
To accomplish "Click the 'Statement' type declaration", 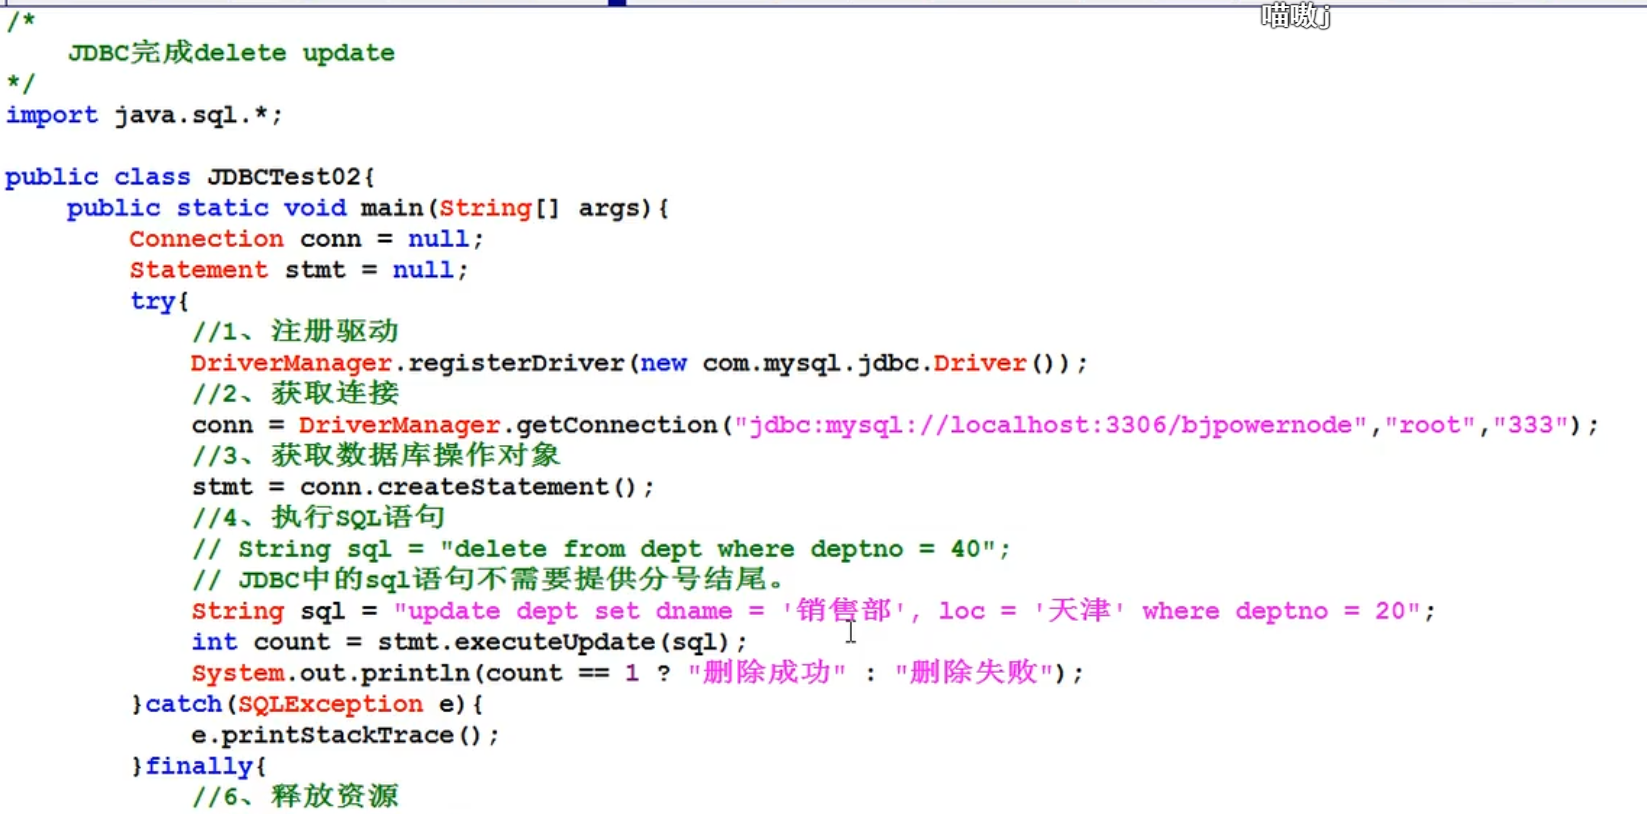I will (x=198, y=270).
